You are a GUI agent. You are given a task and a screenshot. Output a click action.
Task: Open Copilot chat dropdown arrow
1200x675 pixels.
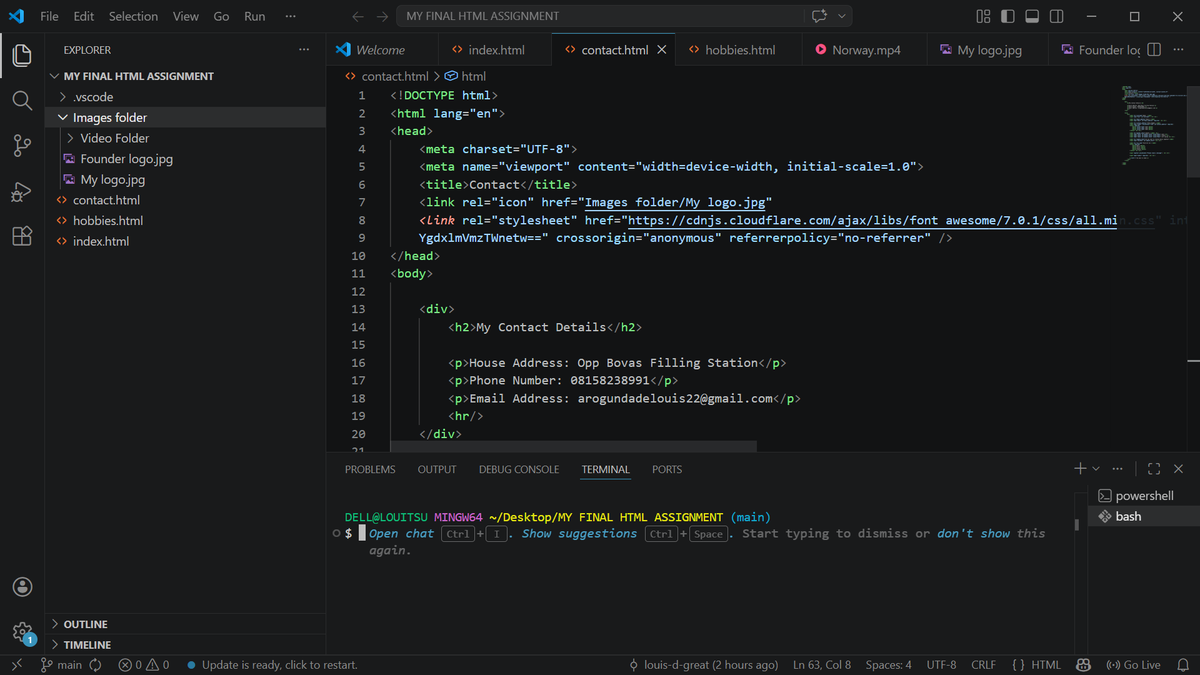click(x=843, y=16)
